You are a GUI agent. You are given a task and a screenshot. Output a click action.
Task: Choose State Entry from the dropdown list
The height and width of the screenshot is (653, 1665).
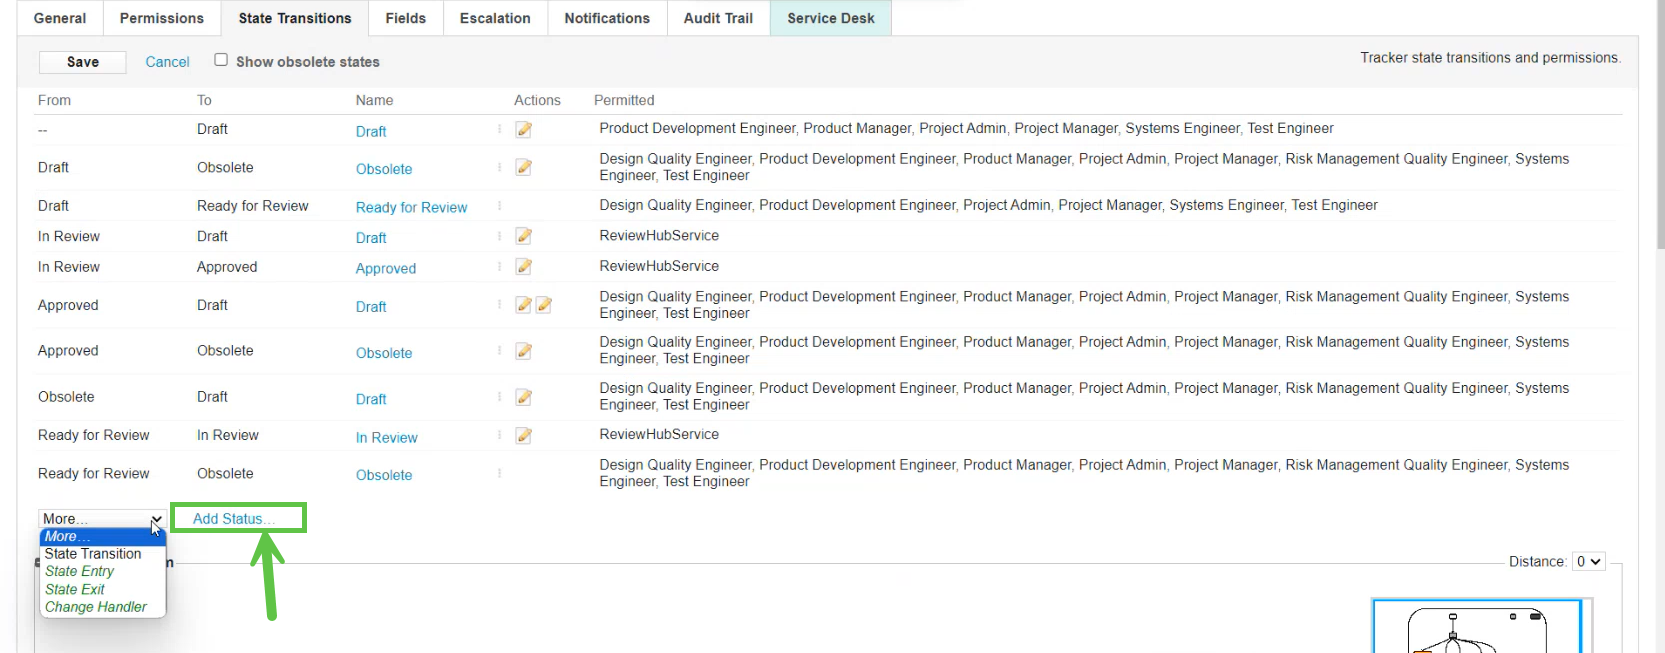tap(80, 572)
